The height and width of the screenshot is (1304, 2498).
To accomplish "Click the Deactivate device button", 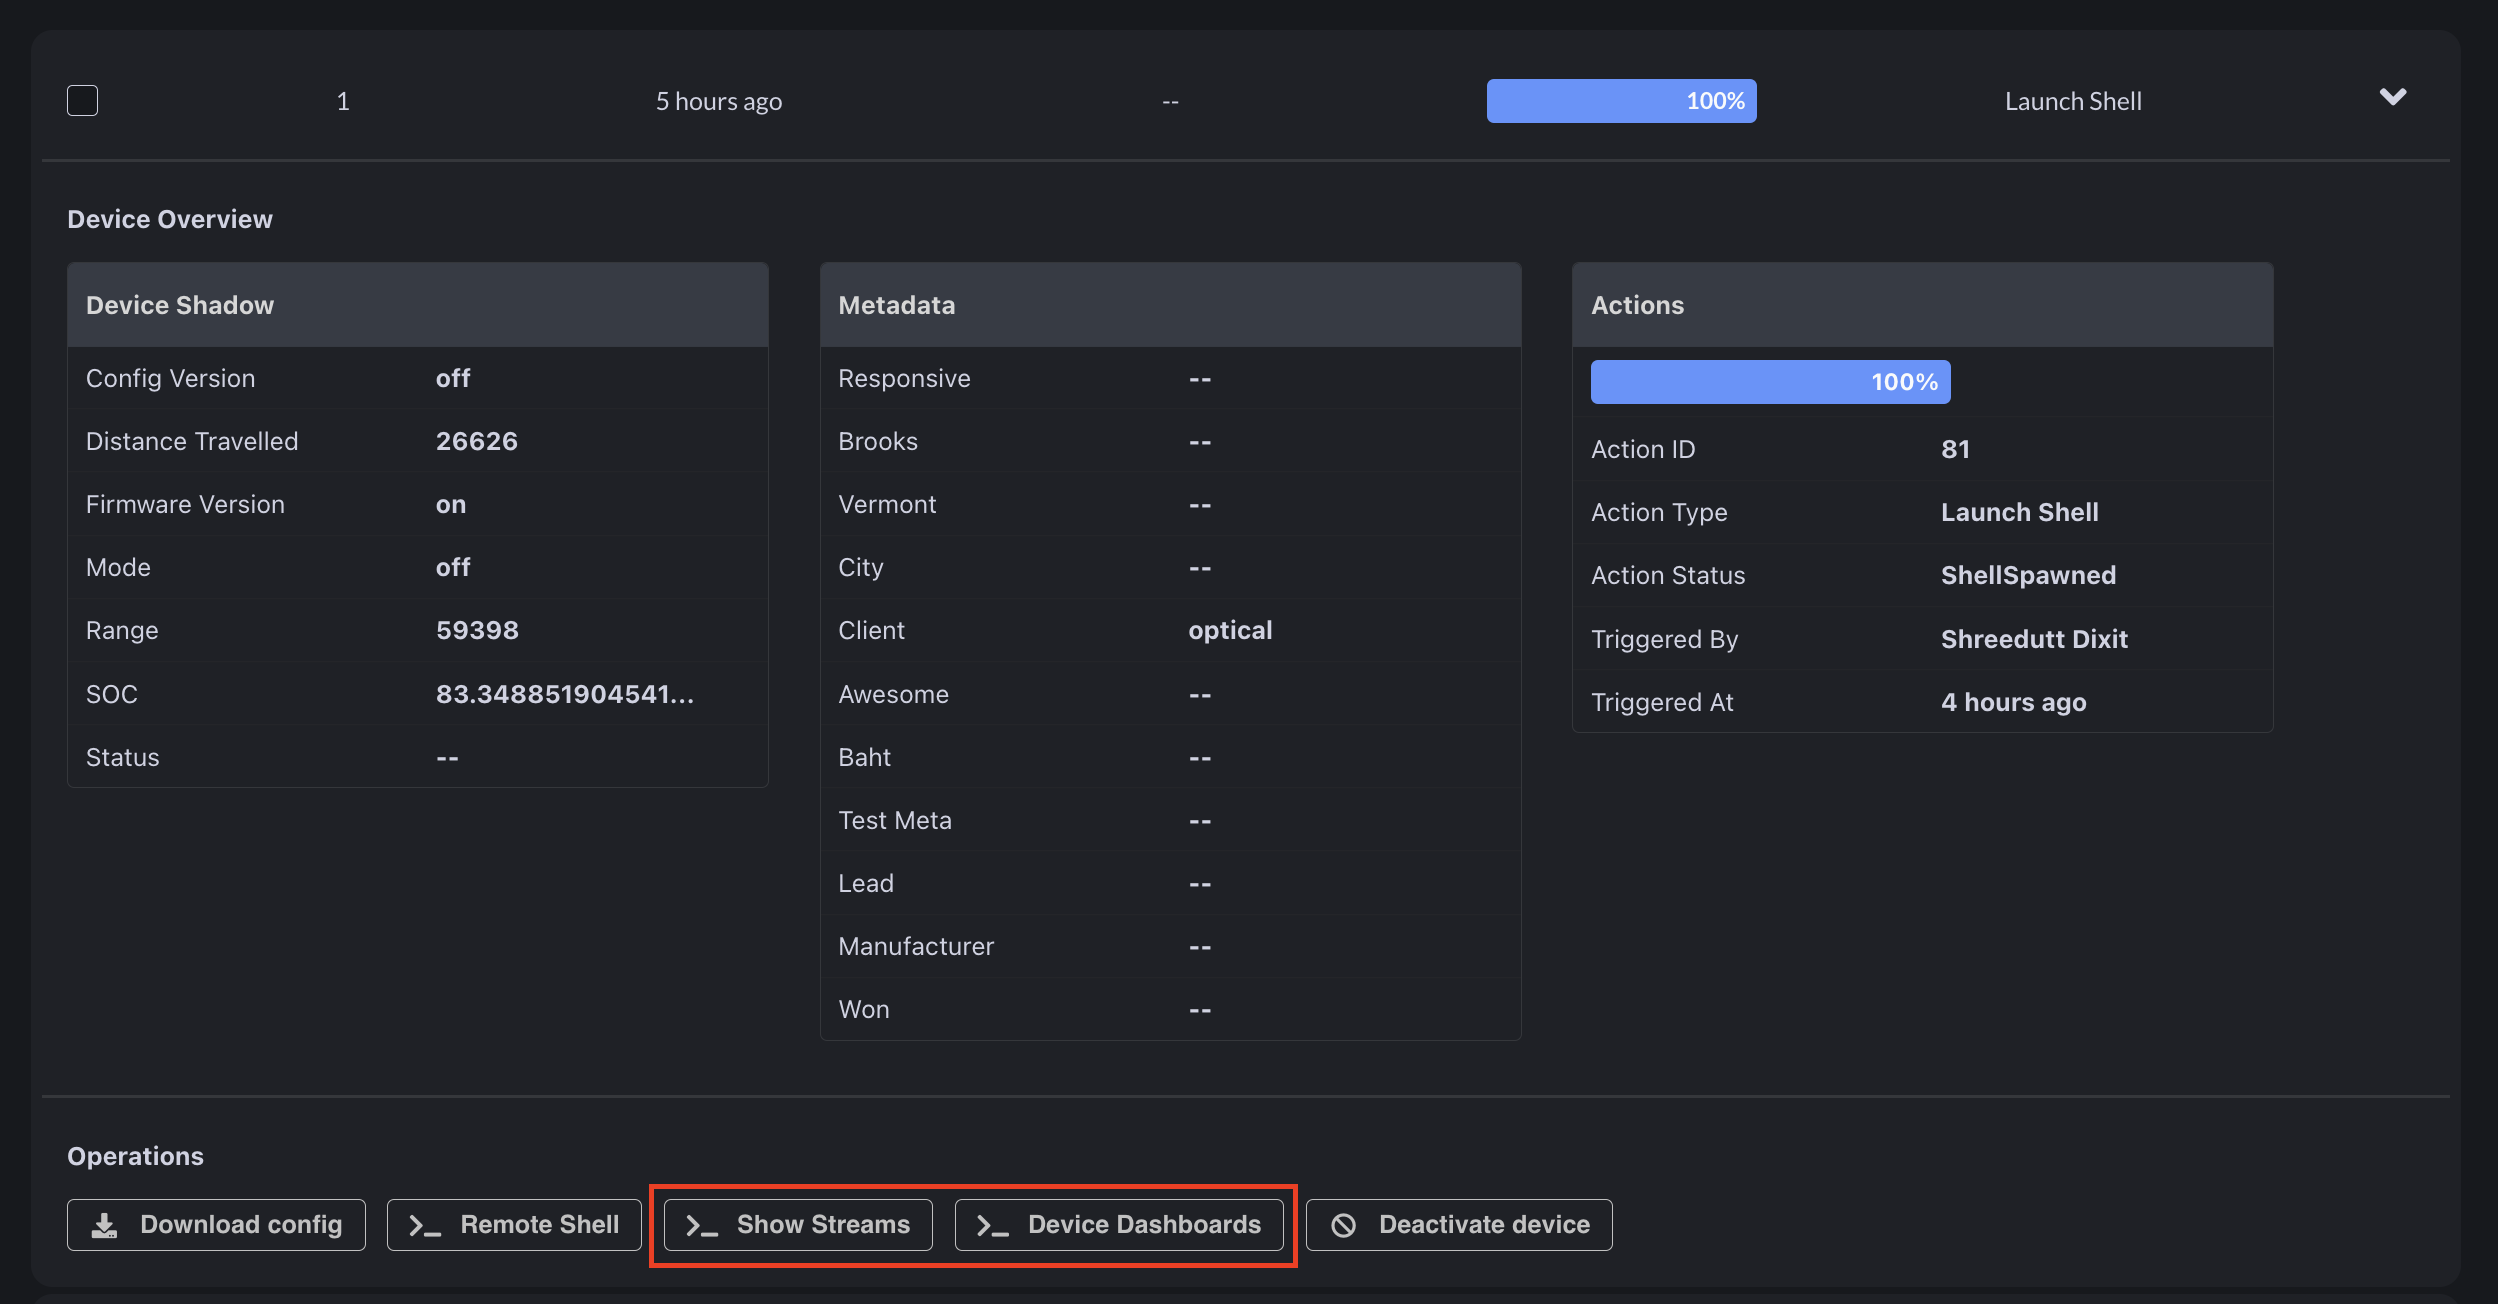I will click(1459, 1225).
